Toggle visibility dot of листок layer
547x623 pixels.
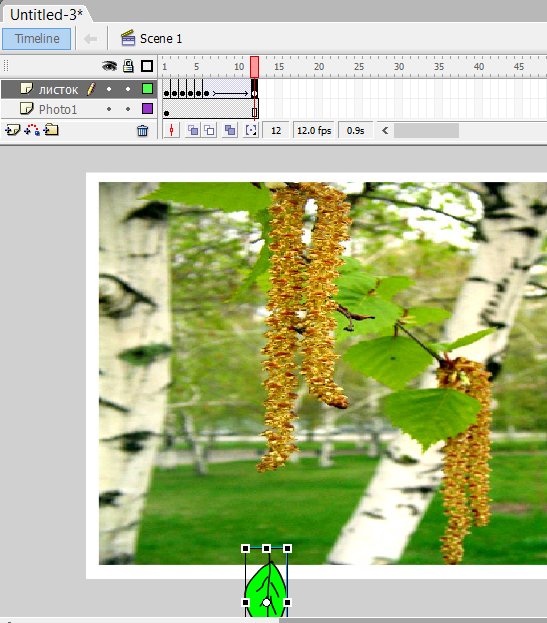tap(109, 89)
